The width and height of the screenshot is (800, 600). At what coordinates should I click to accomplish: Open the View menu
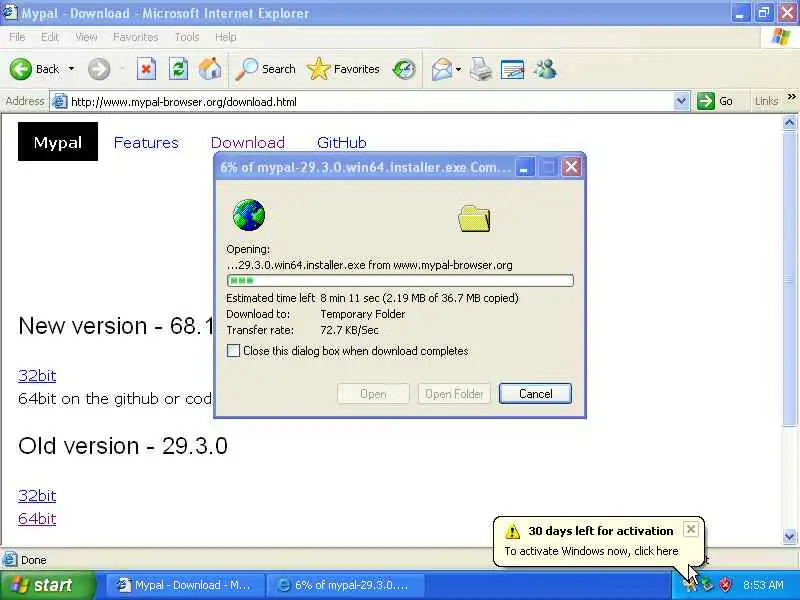coord(86,37)
